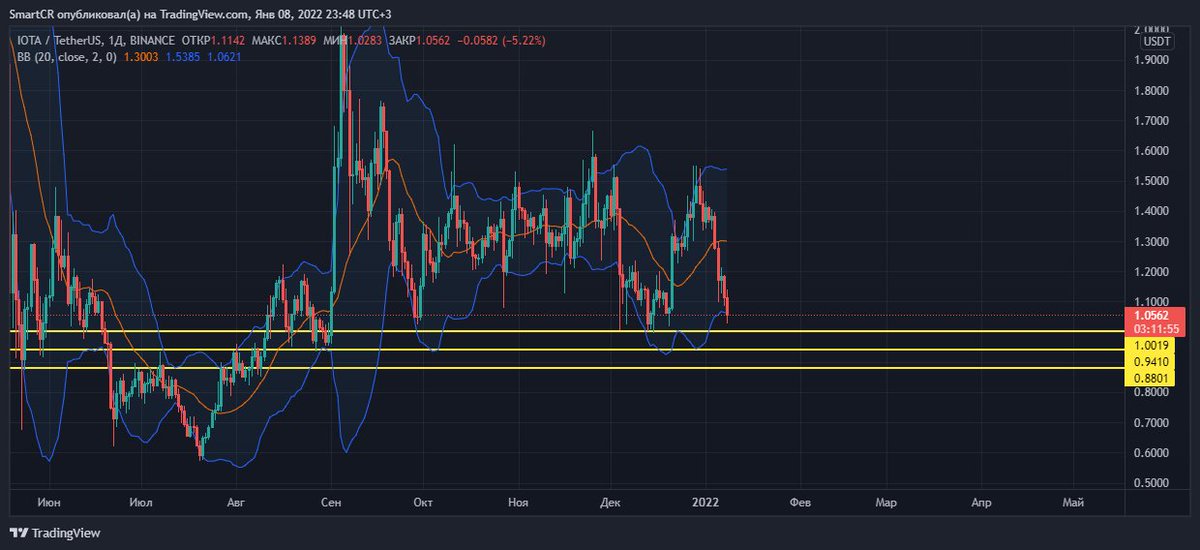Click the 0.7000 price axis label
Screen dimensions: 1200x550
1151,423
